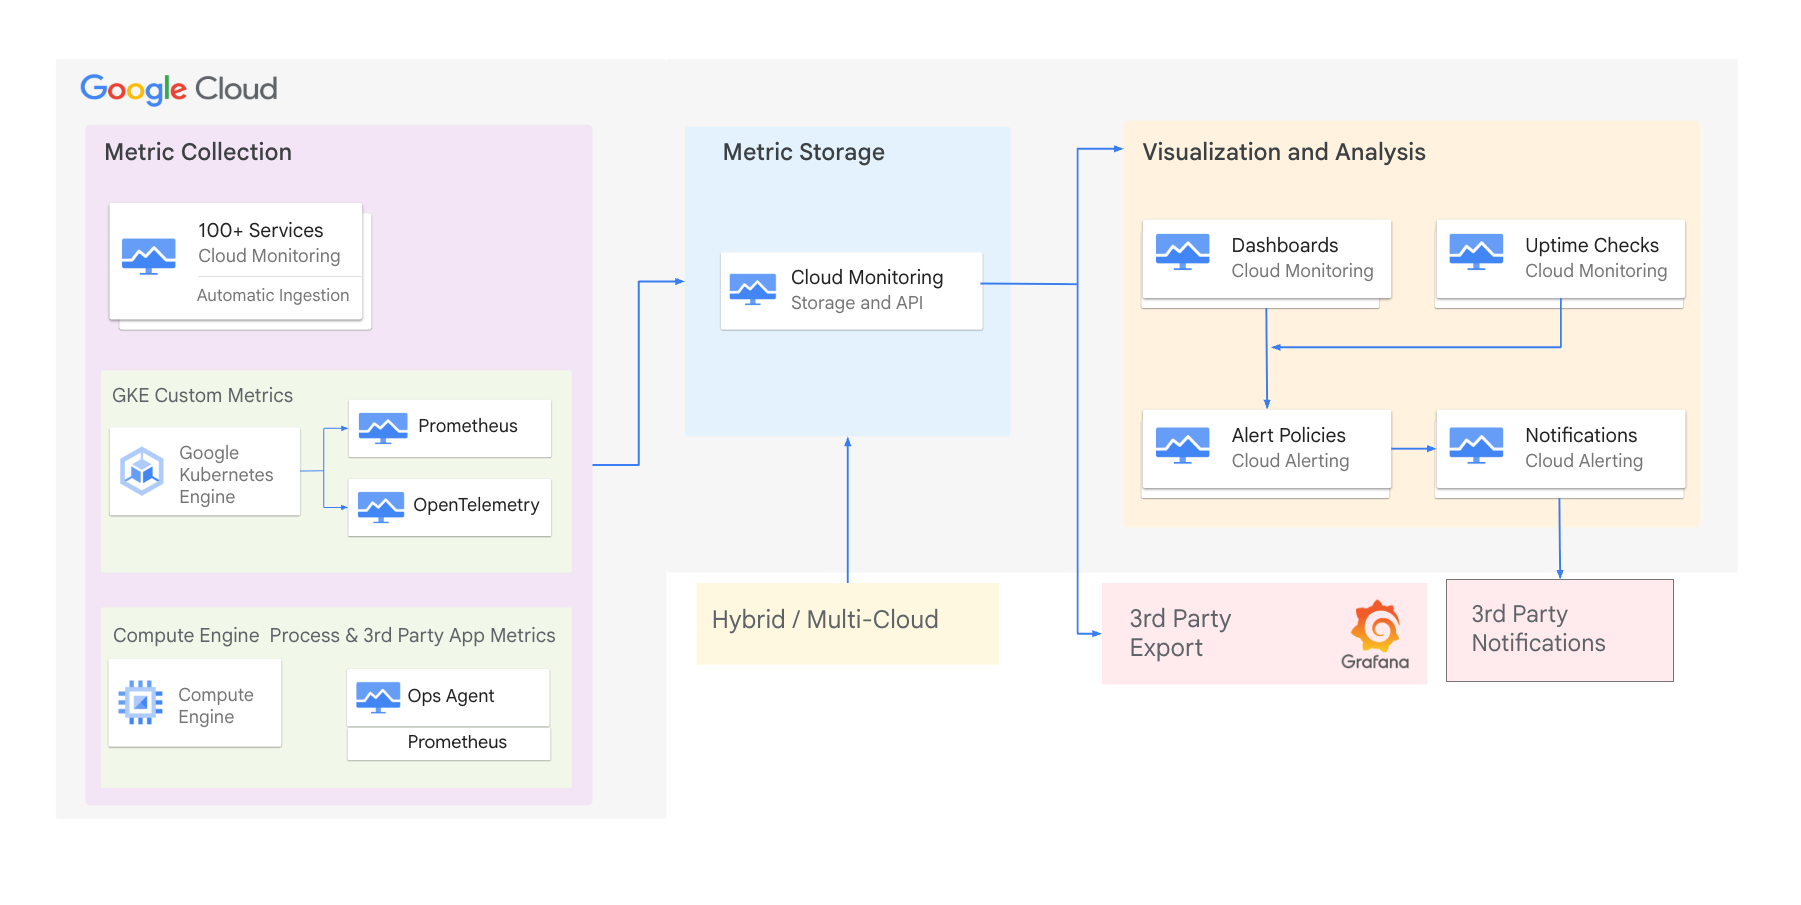The width and height of the screenshot is (1801, 905).
Task: Click the 3rd Party Export label
Action: pos(1180,633)
